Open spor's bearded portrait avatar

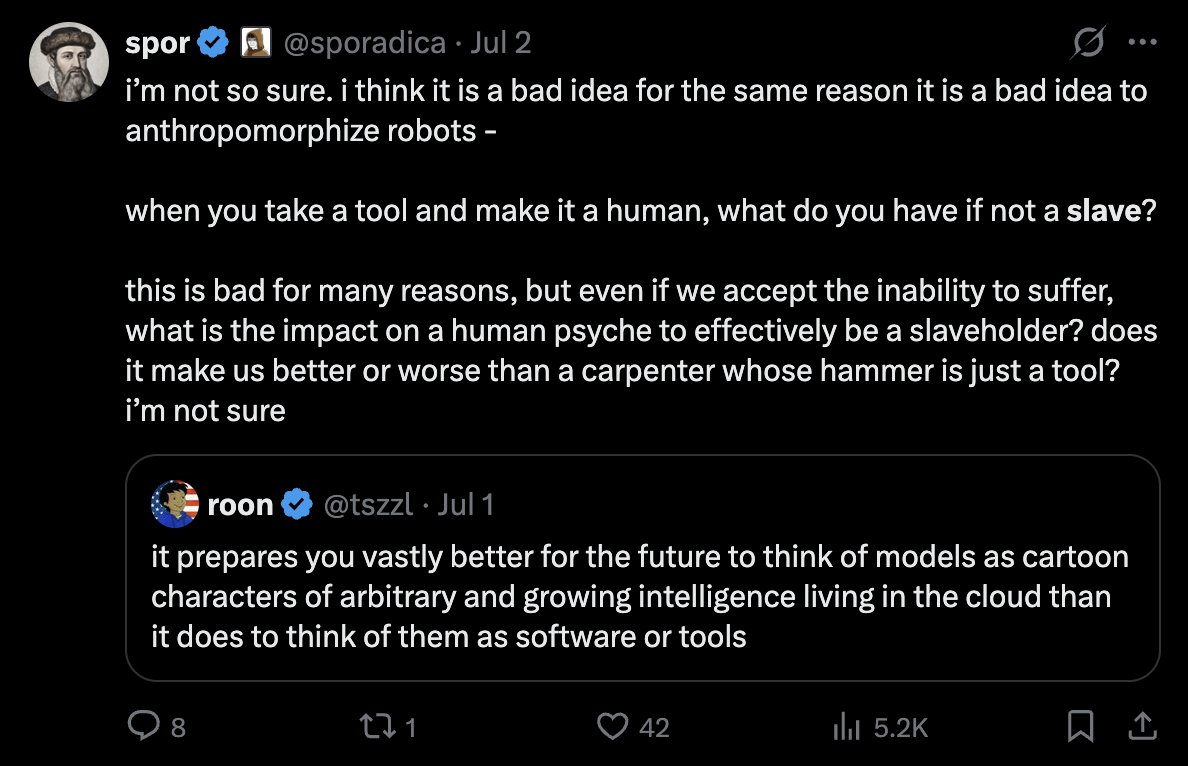pyautogui.click(x=69, y=62)
